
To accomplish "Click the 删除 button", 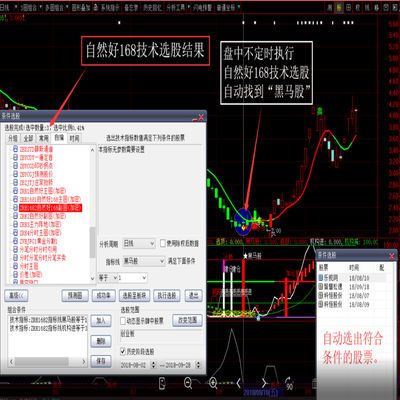I will (101, 341).
